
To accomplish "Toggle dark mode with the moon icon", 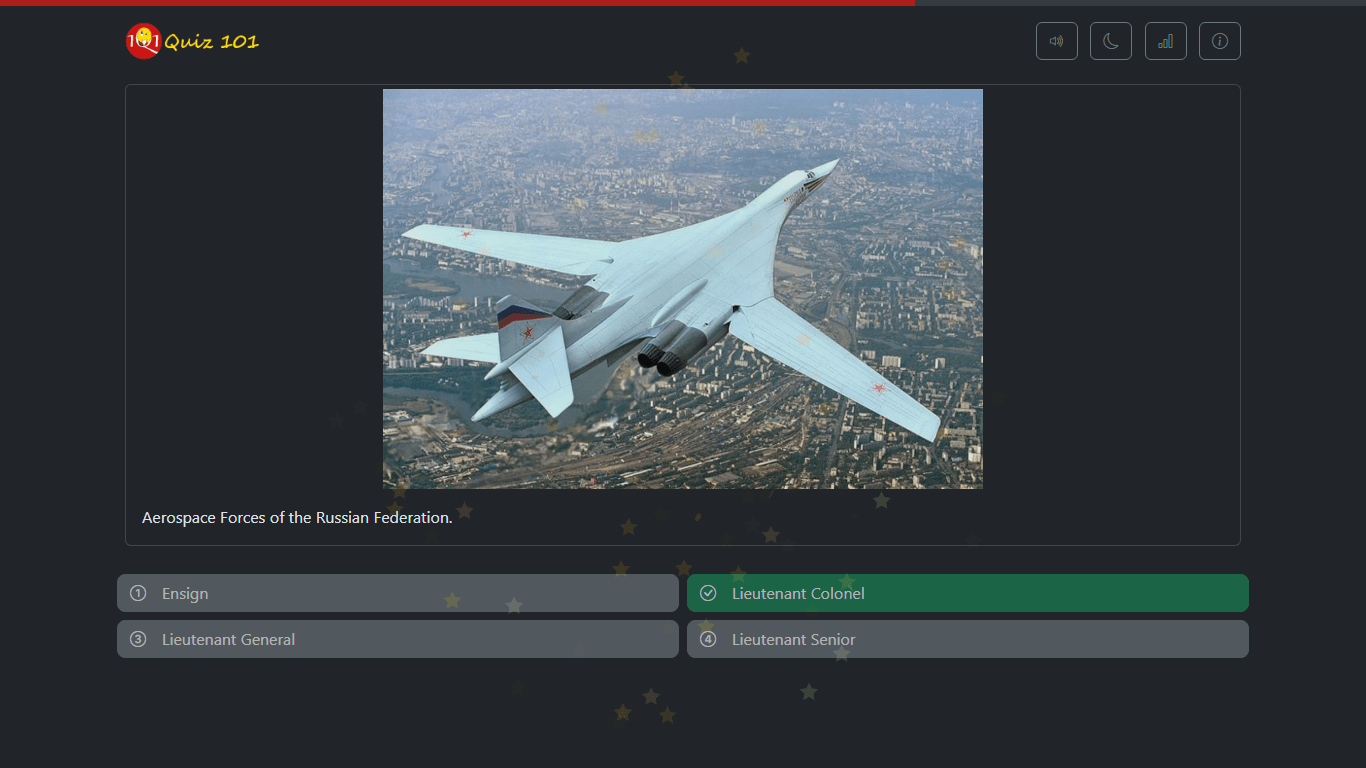I will coord(1110,41).
